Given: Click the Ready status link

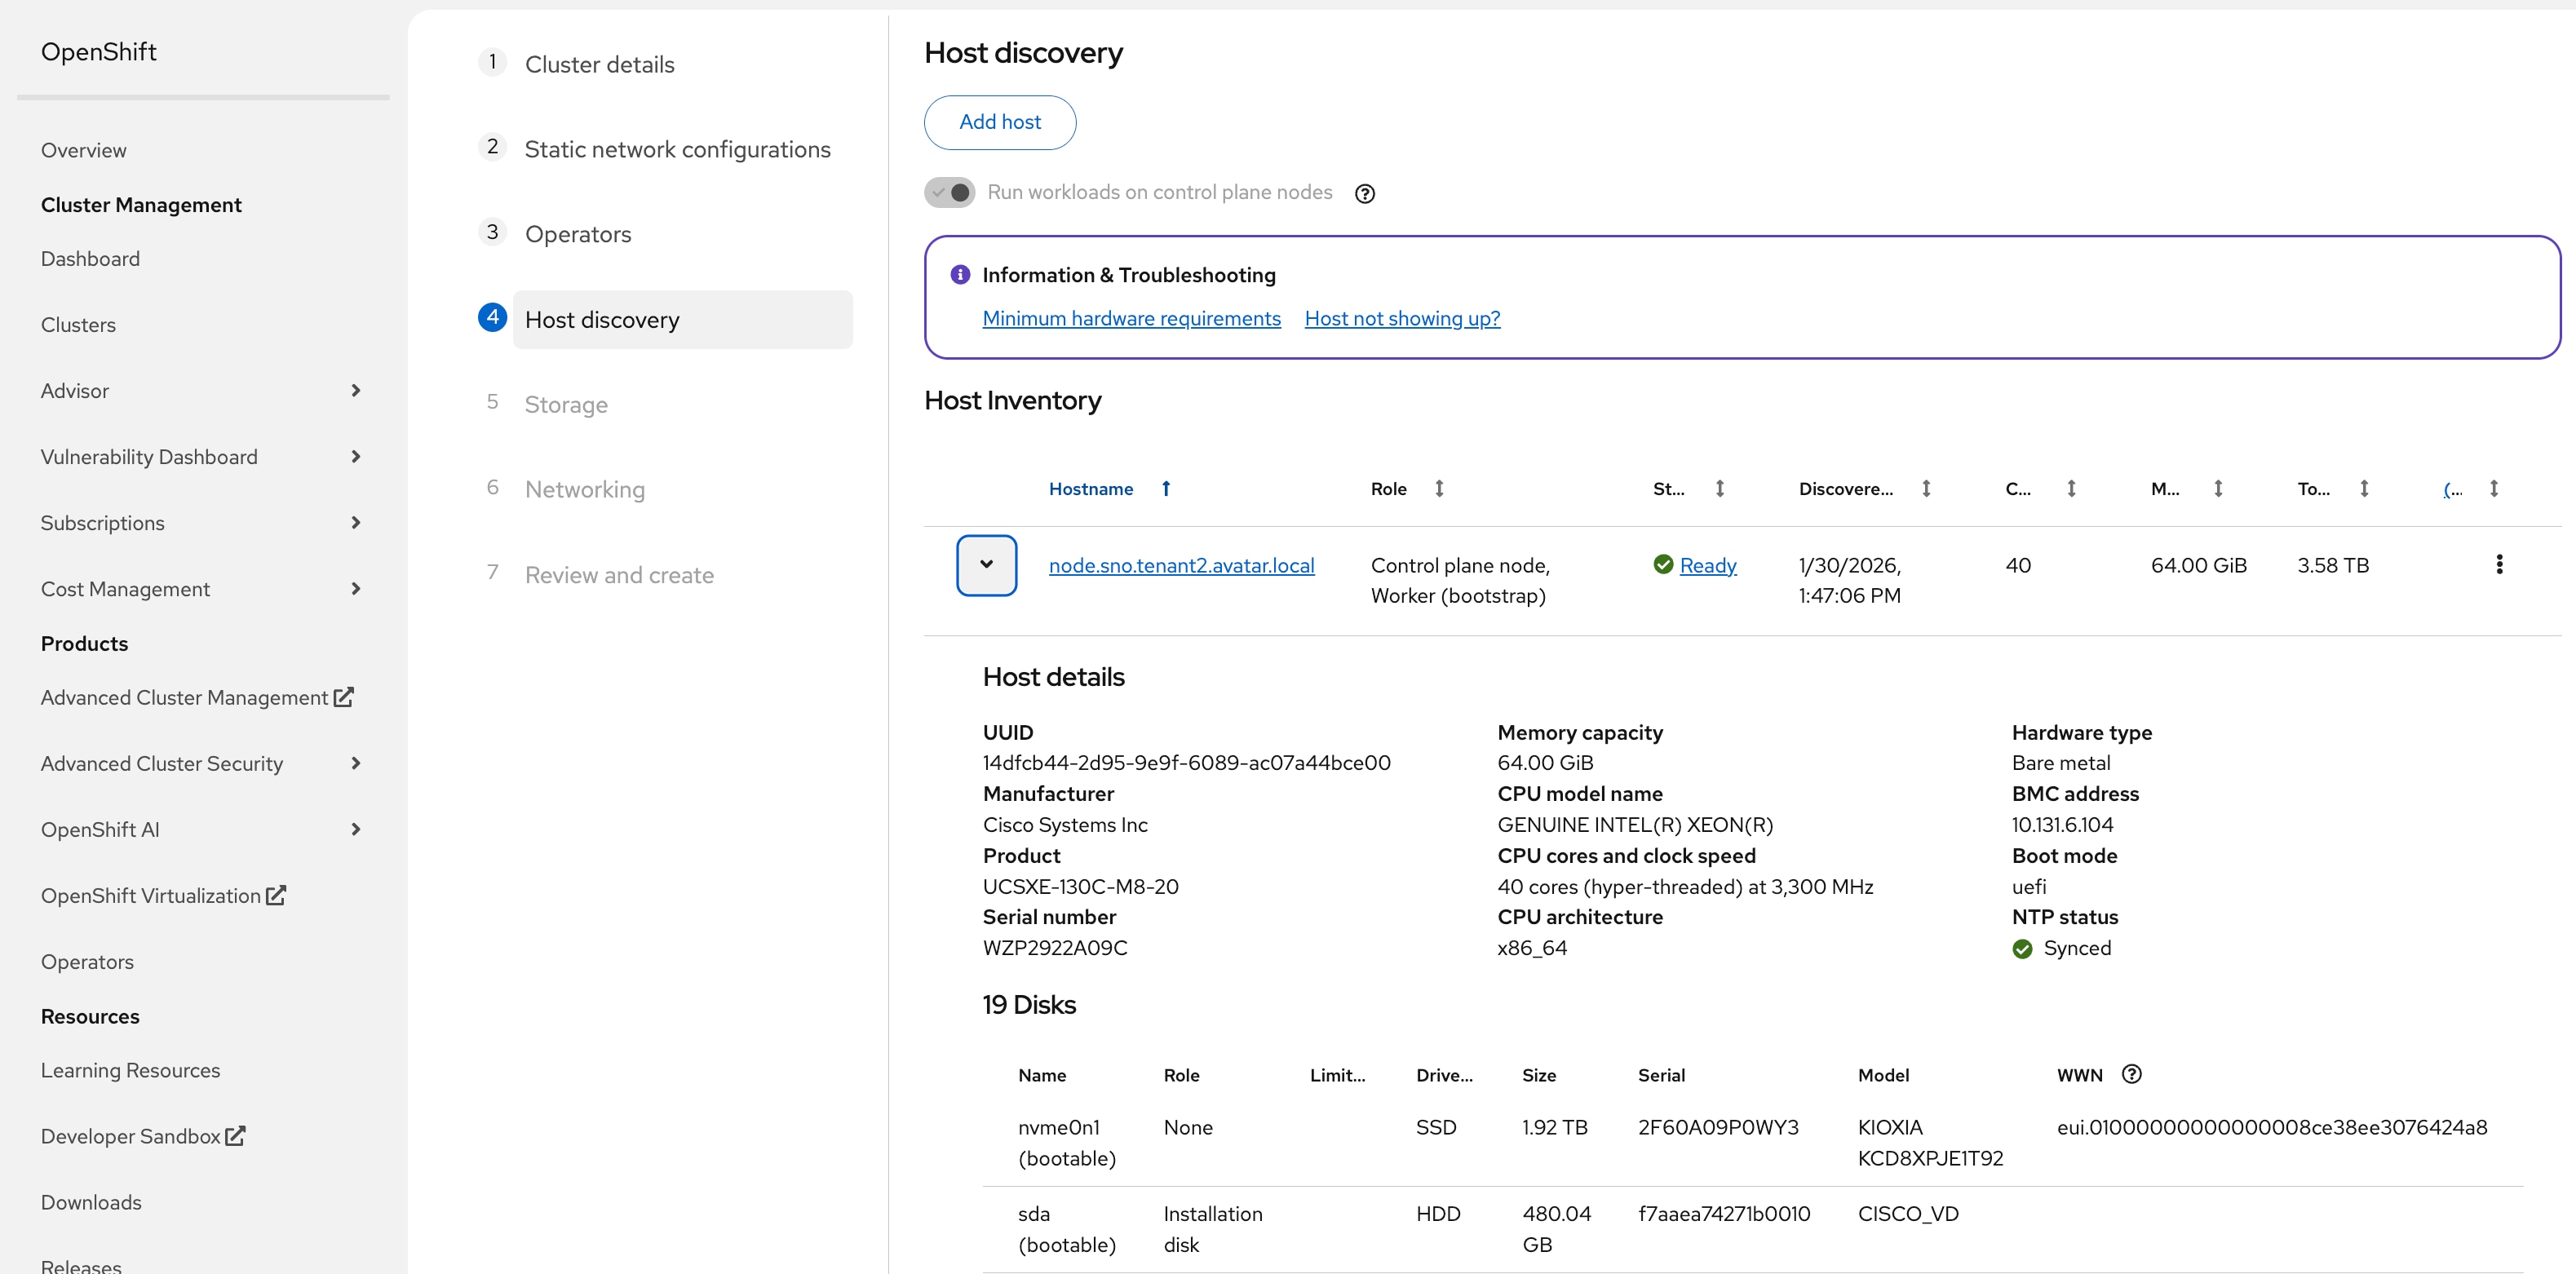Looking at the screenshot, I should 1707,565.
